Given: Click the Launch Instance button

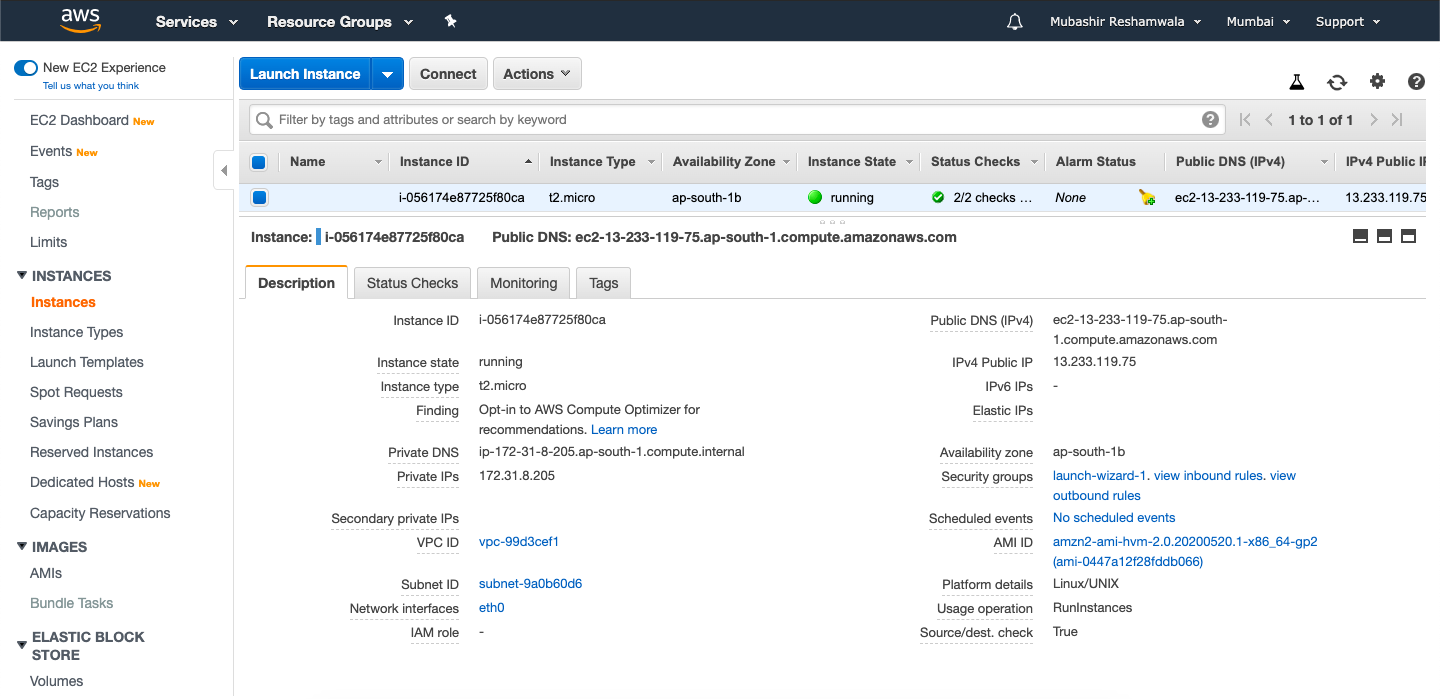Looking at the screenshot, I should pos(305,74).
